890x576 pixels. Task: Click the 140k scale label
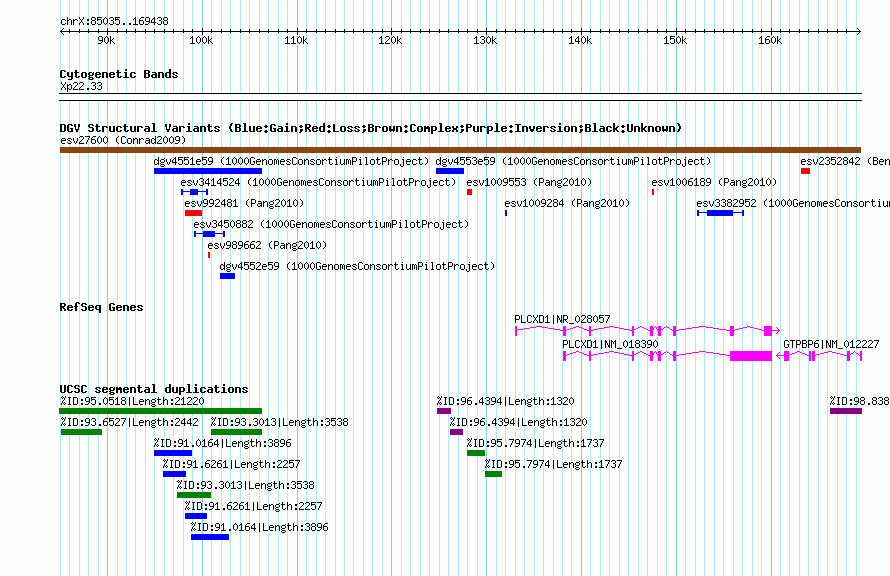tap(580, 40)
